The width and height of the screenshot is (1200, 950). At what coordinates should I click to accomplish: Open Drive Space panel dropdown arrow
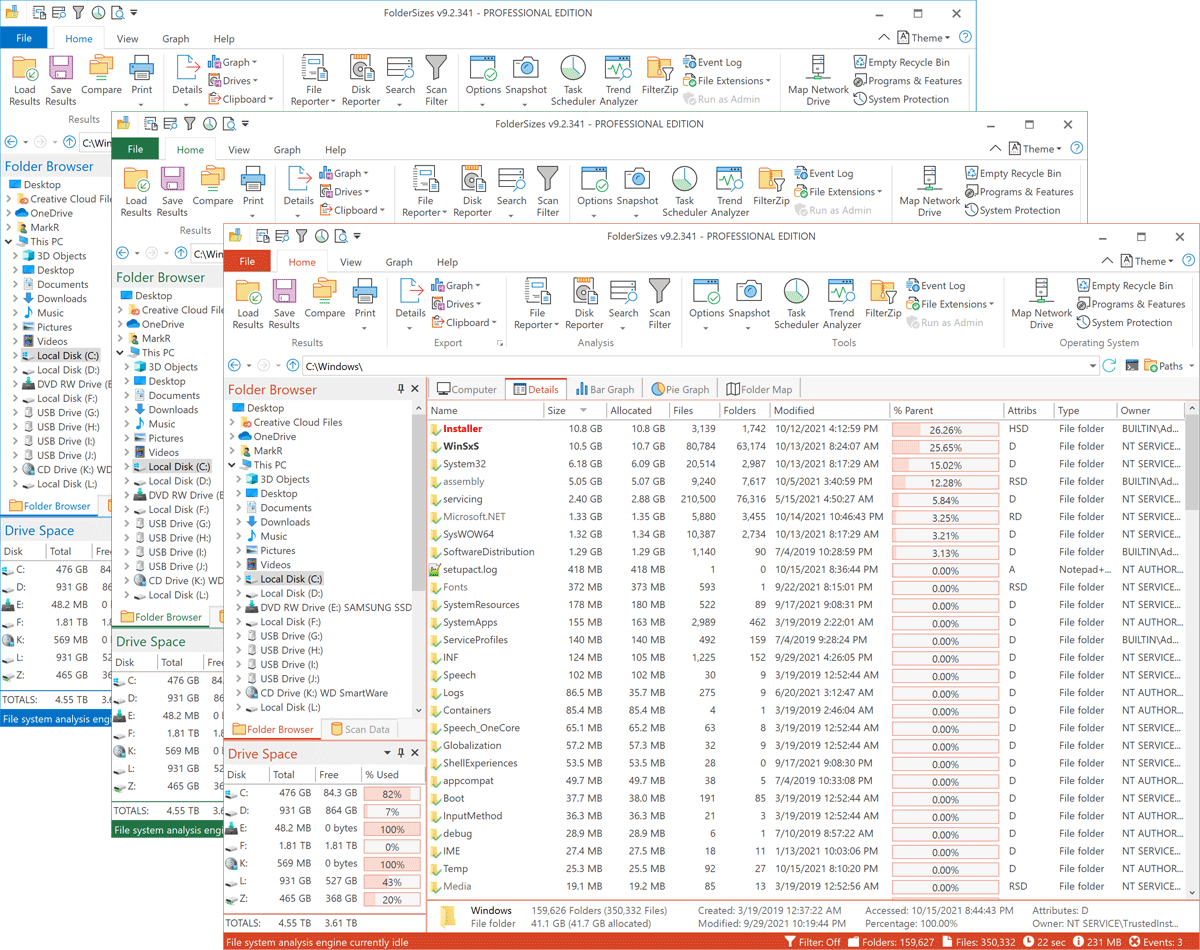point(387,753)
